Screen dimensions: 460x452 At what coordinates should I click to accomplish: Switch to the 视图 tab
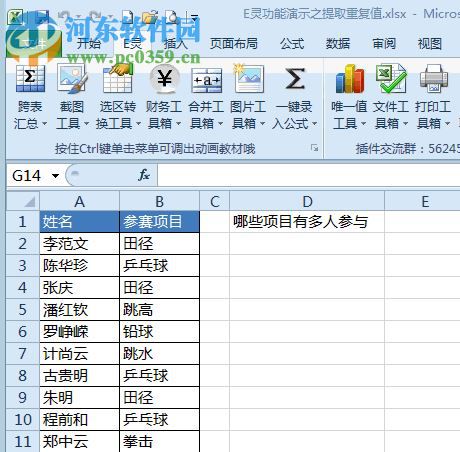click(x=430, y=44)
